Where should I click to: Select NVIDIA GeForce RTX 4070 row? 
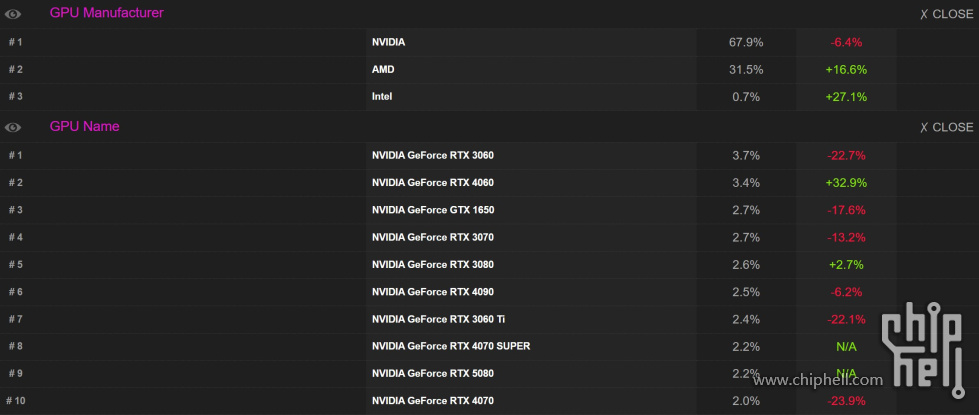tap(490, 401)
